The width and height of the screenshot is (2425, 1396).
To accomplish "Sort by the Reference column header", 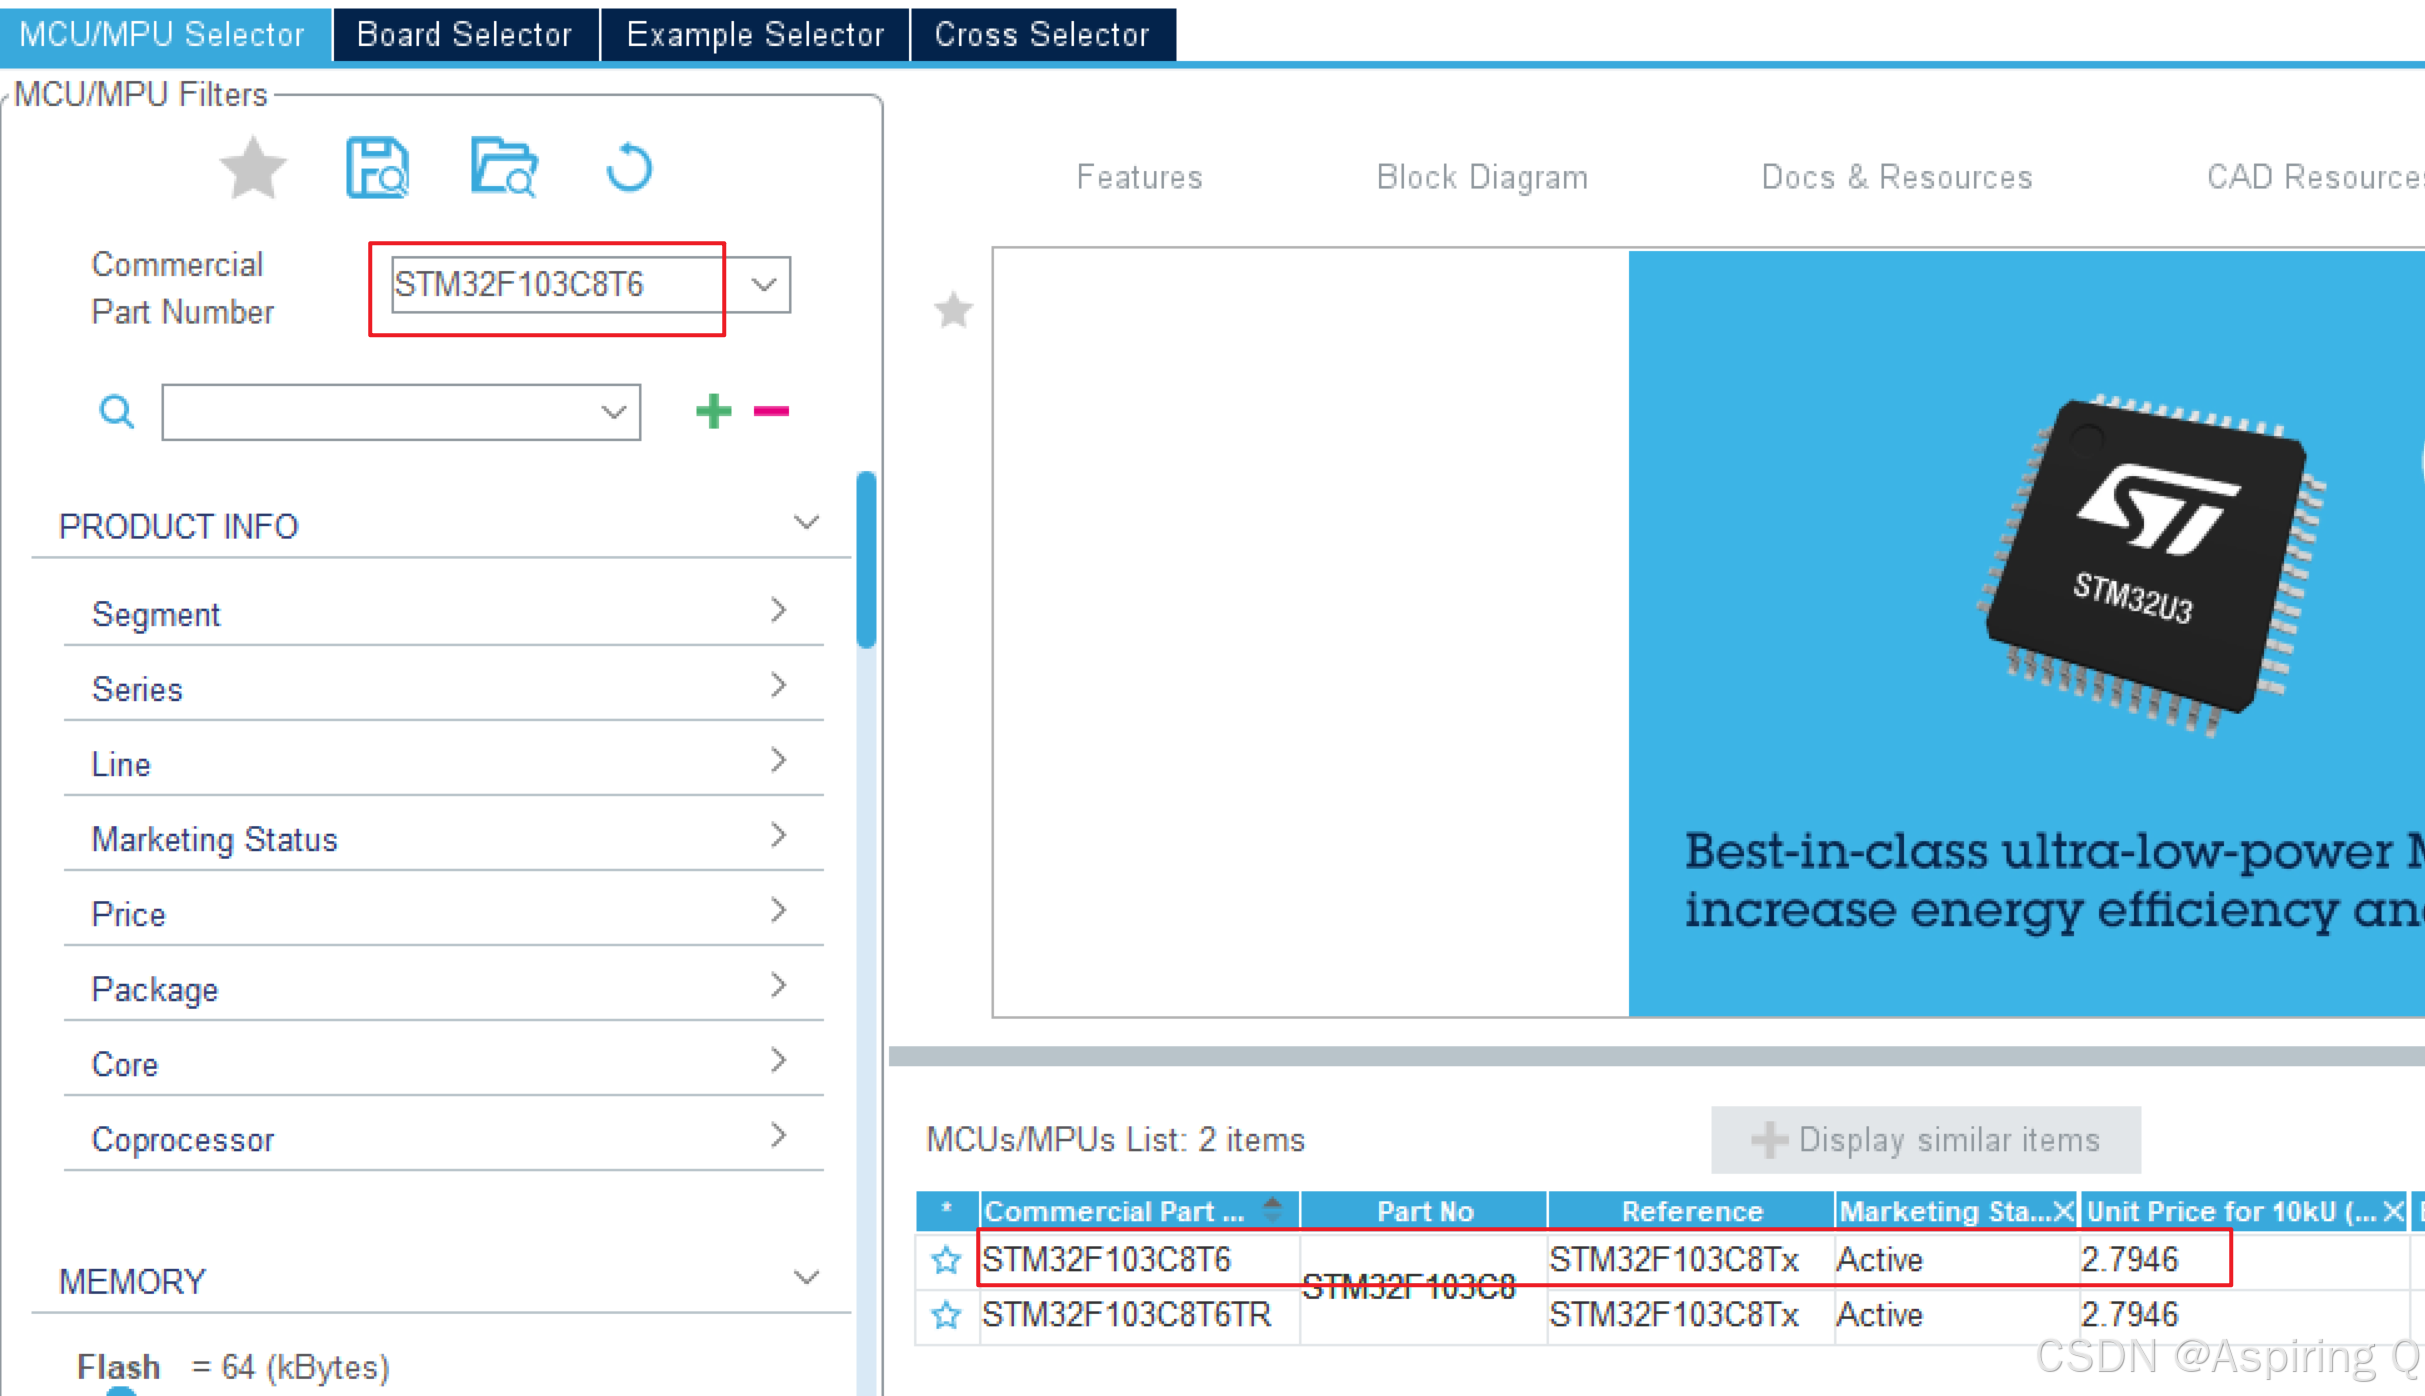I will (x=1691, y=1212).
